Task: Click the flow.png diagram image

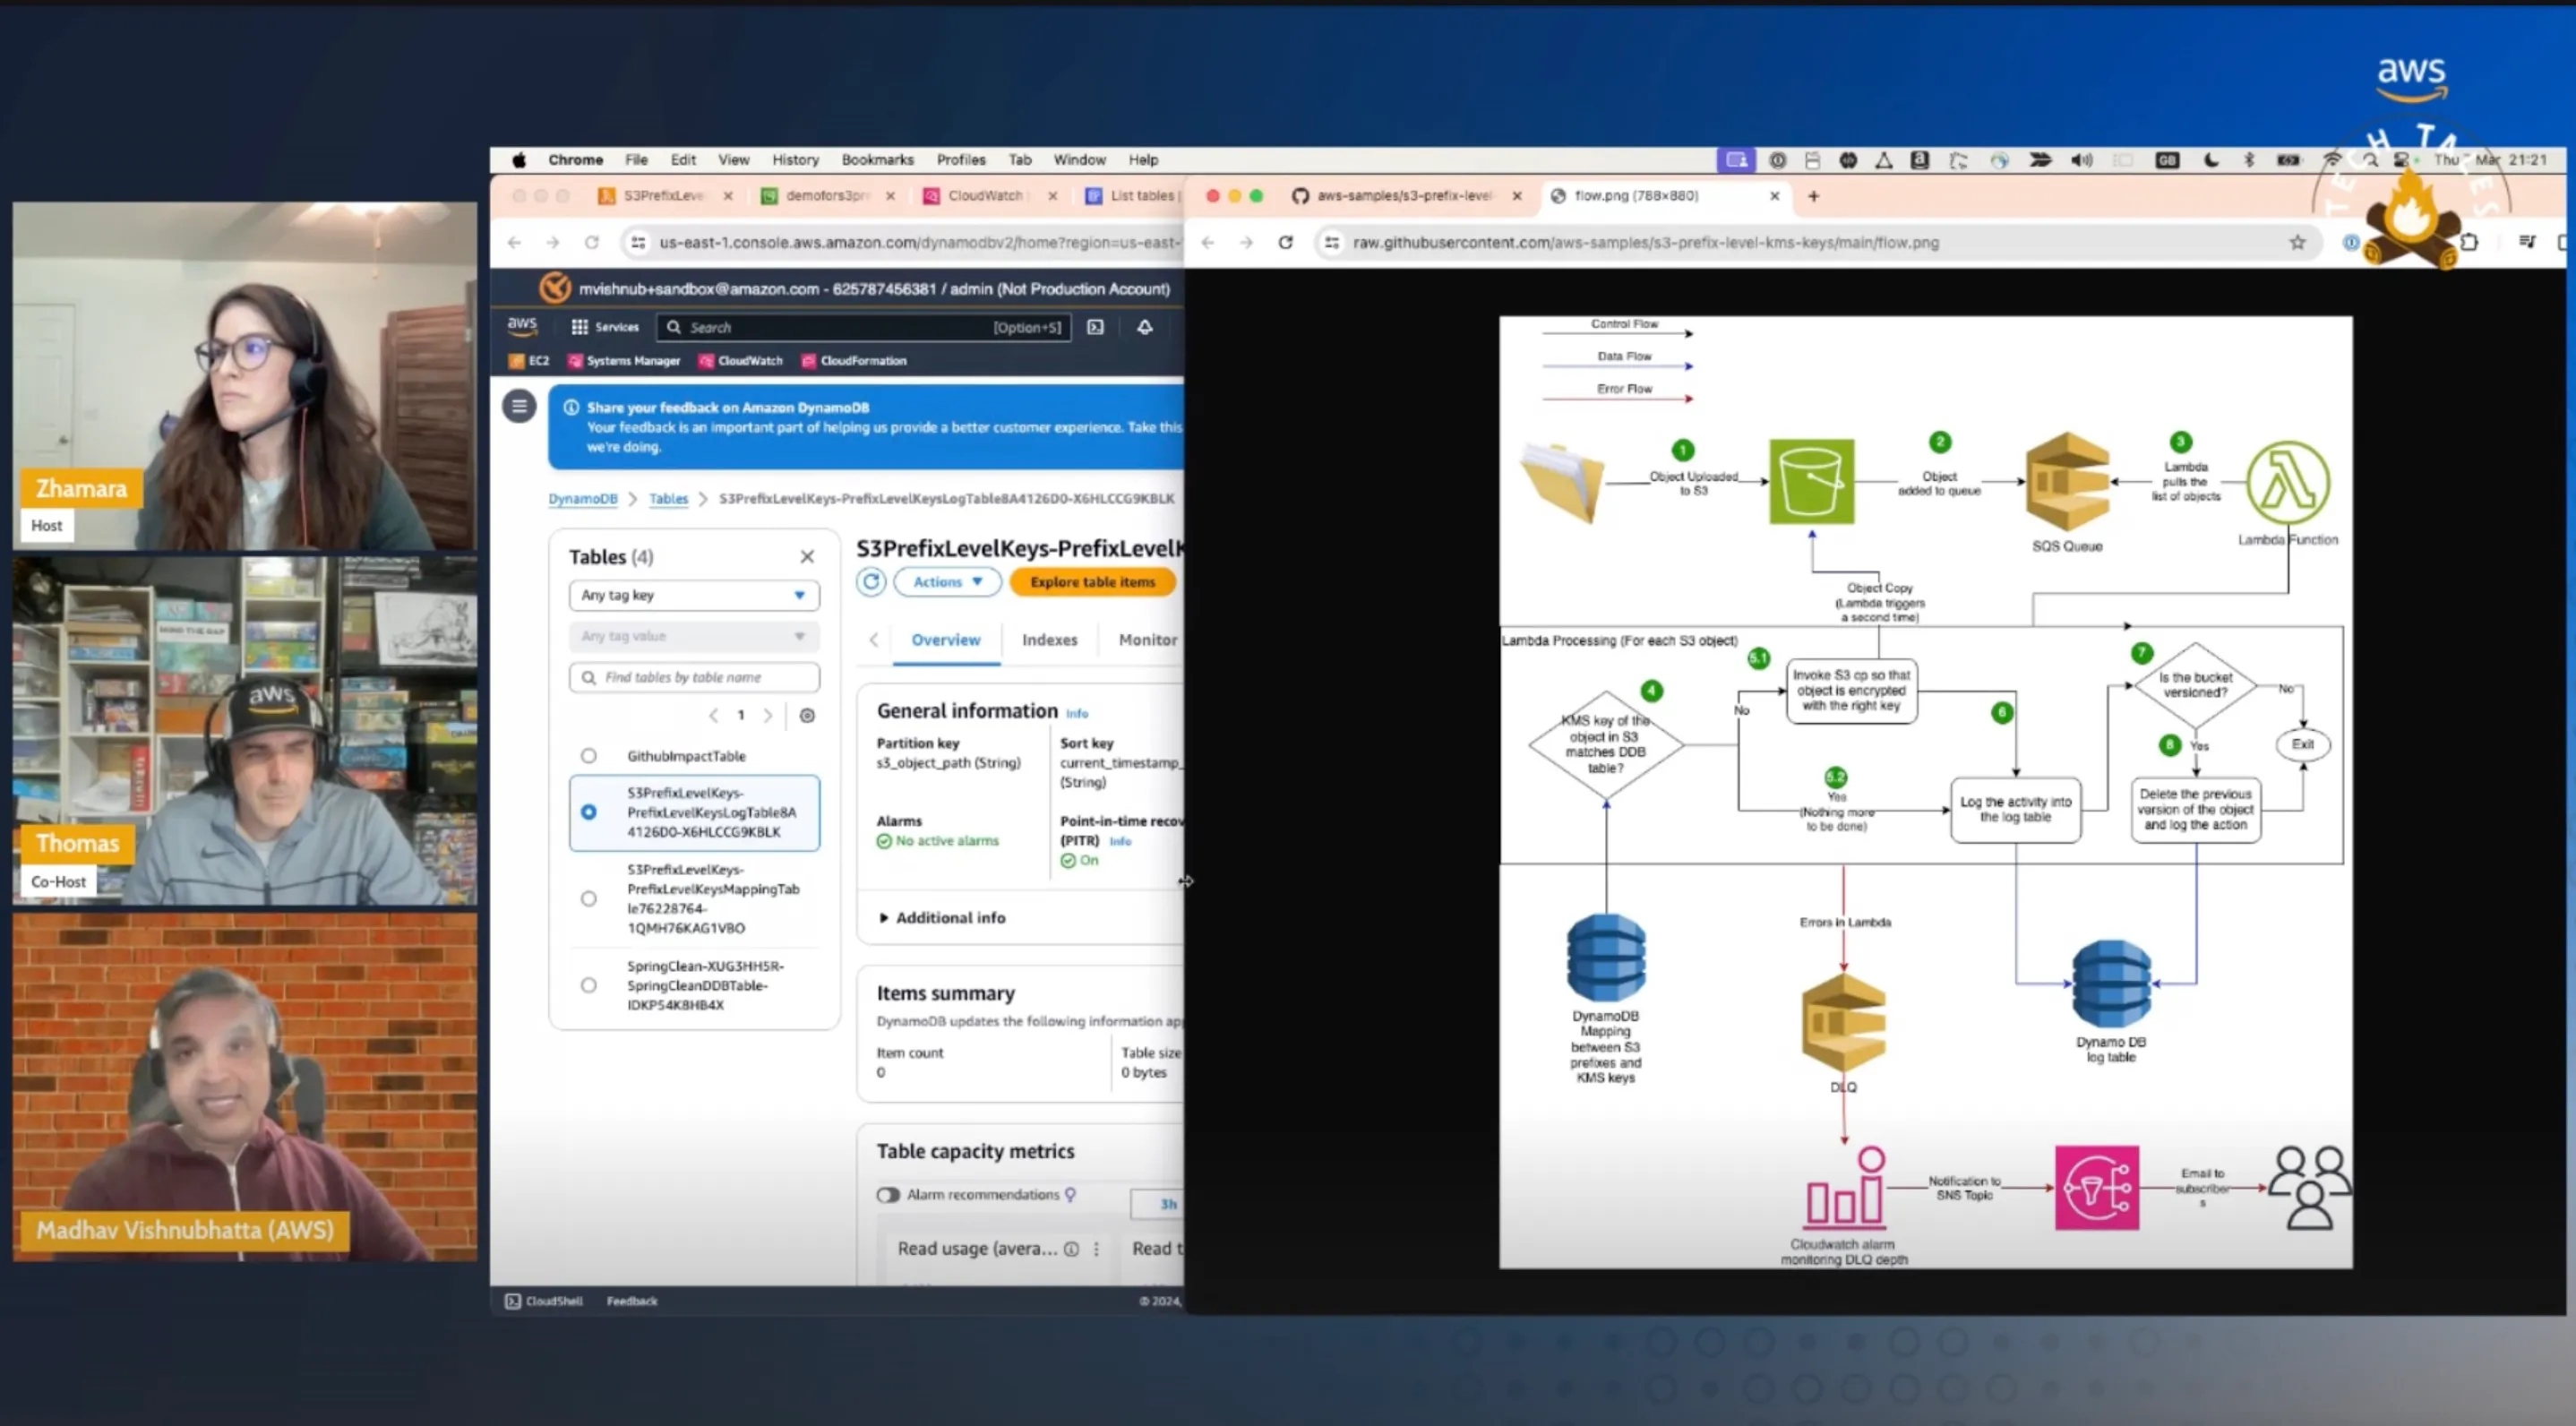Action: (1925, 793)
